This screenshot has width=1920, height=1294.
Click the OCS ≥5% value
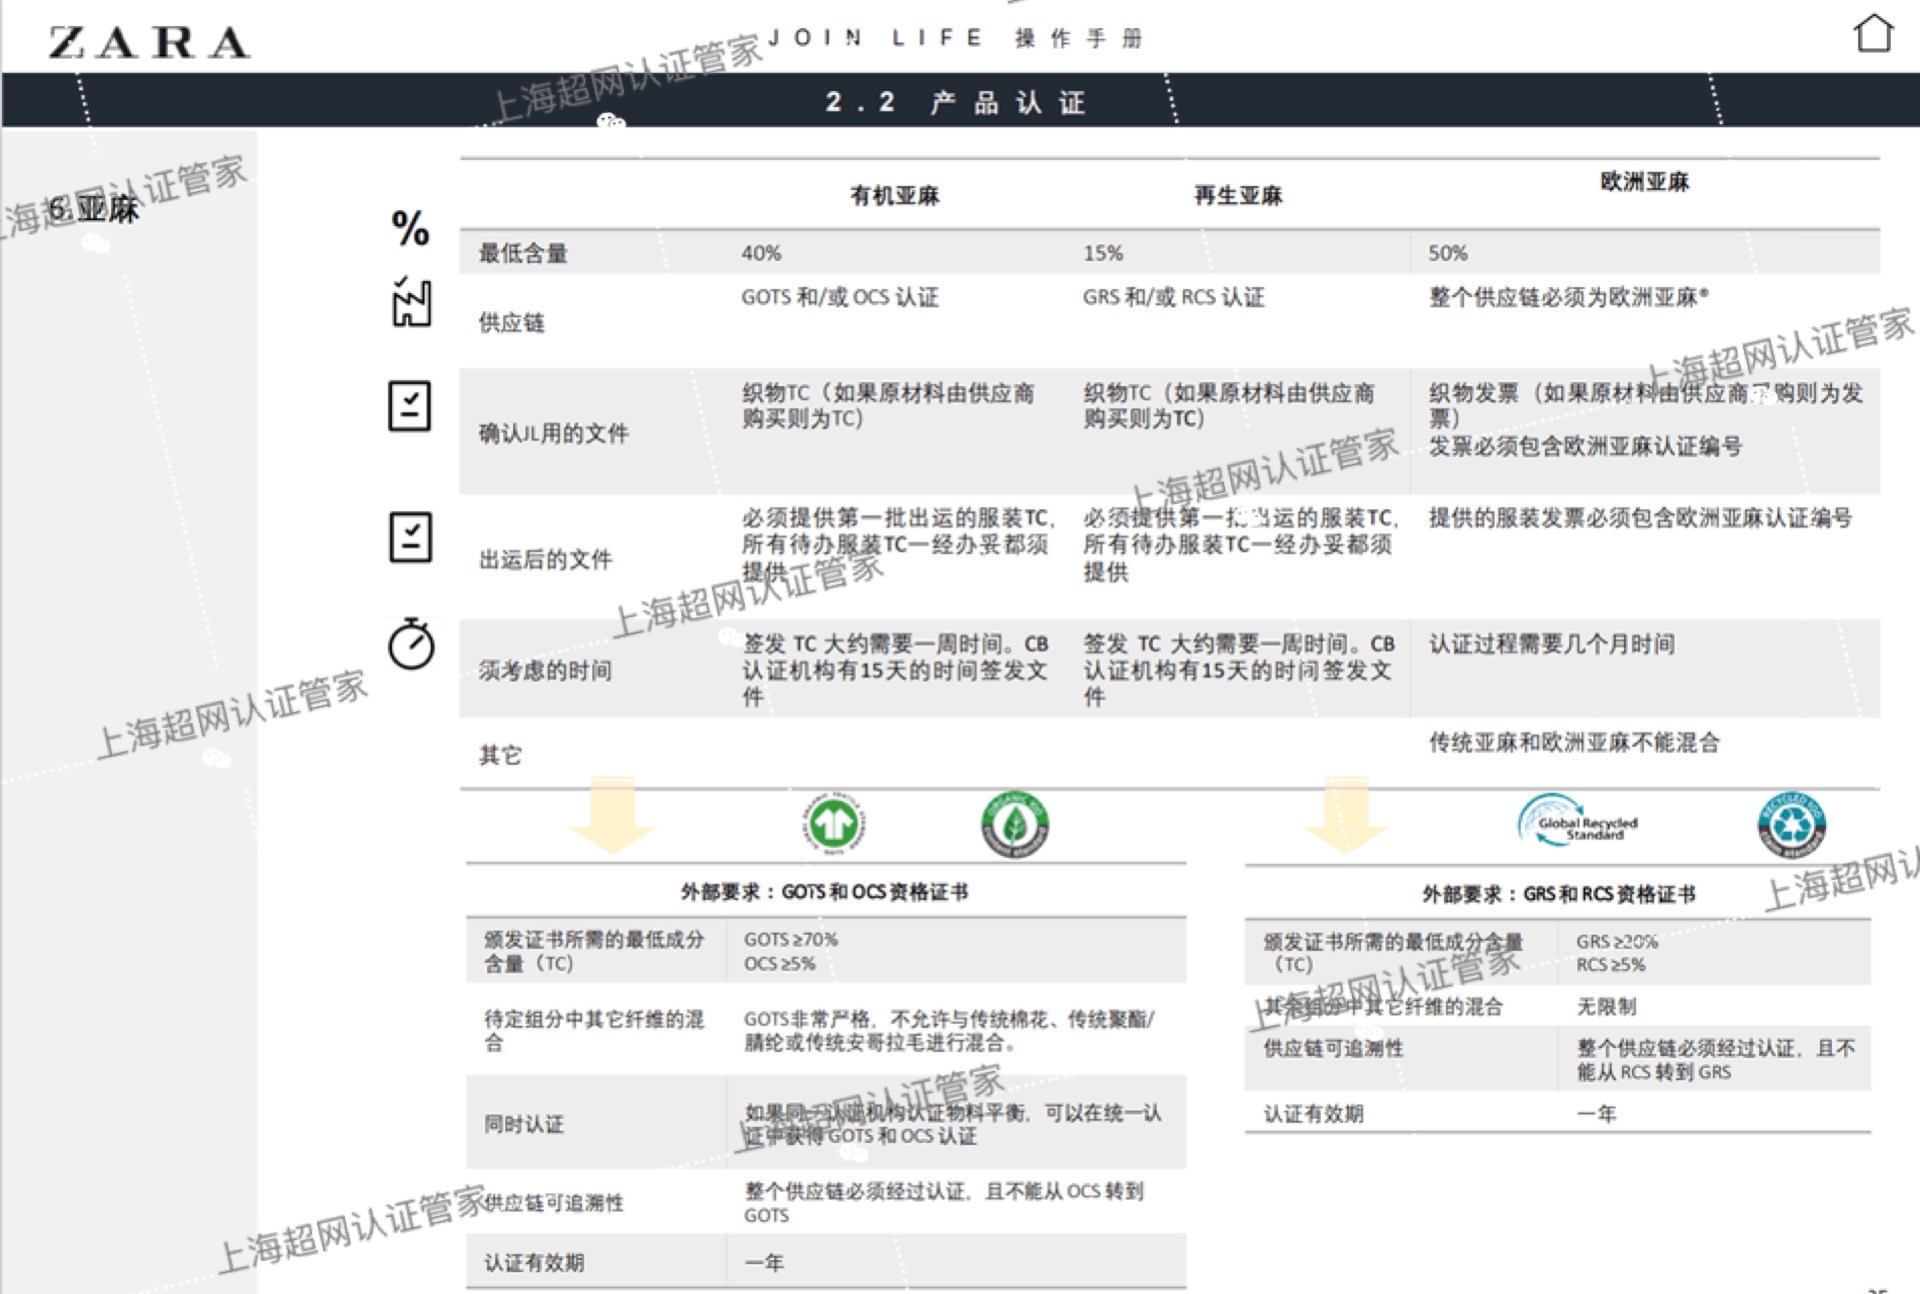click(780, 964)
